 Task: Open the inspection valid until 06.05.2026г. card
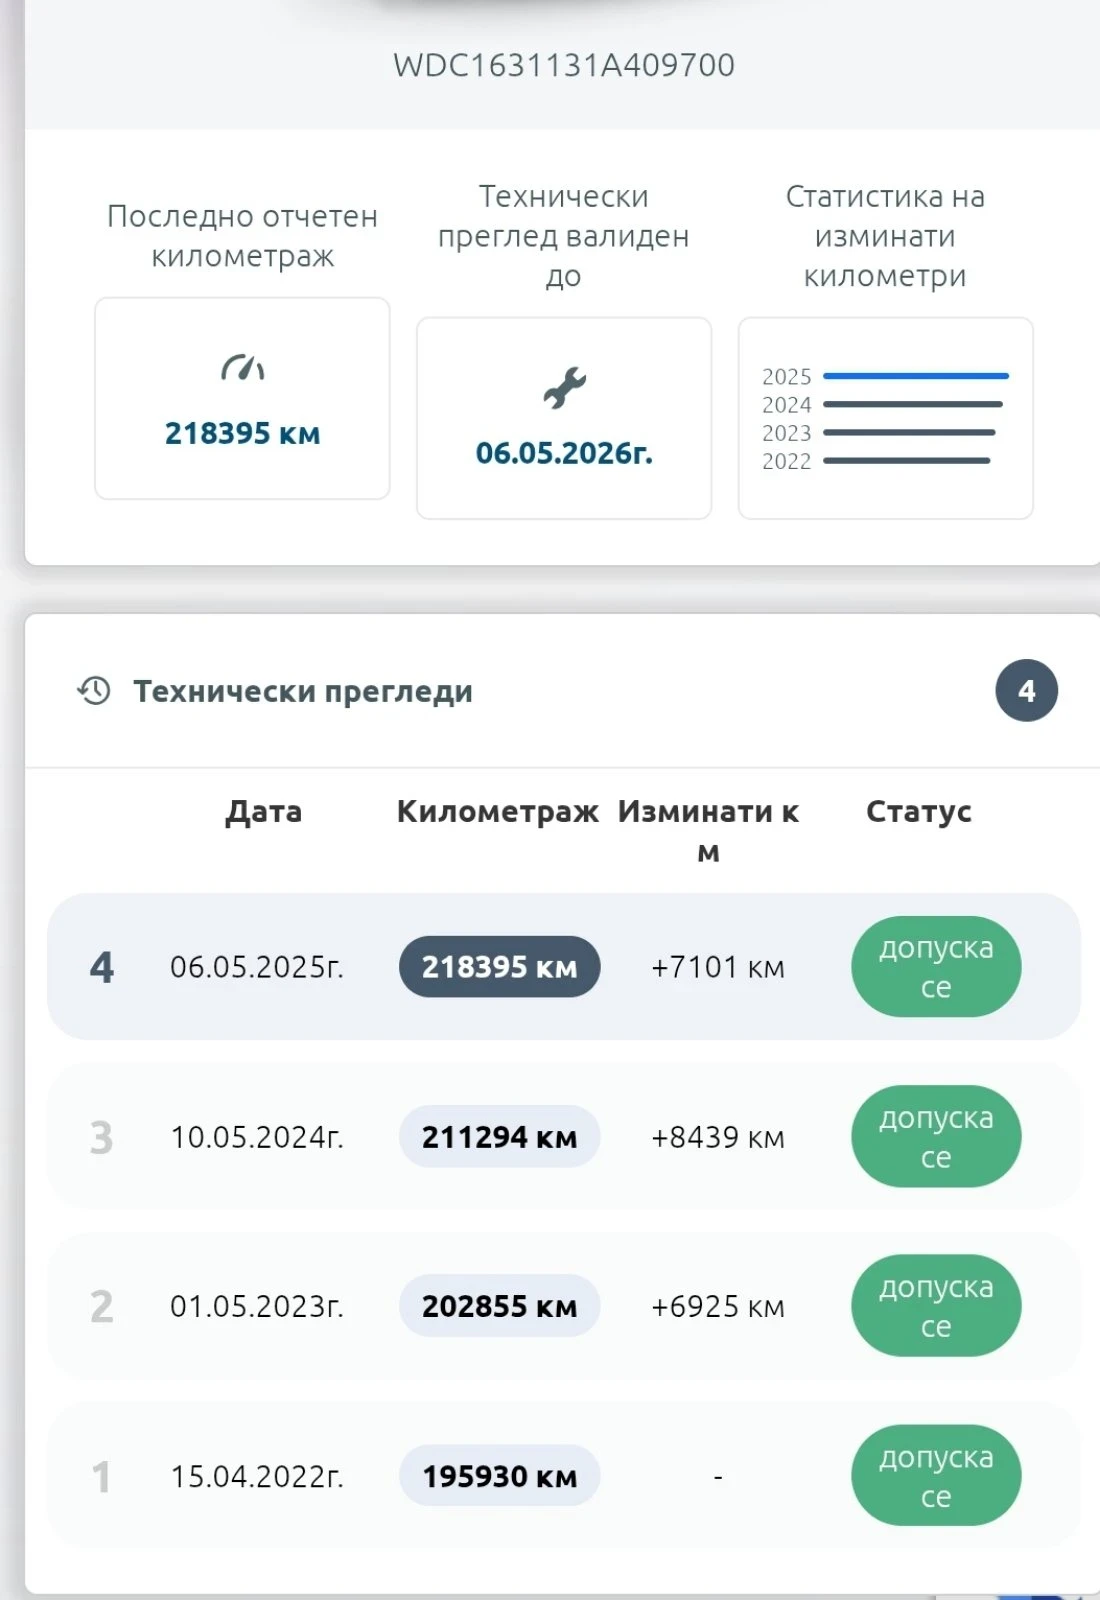[564, 418]
